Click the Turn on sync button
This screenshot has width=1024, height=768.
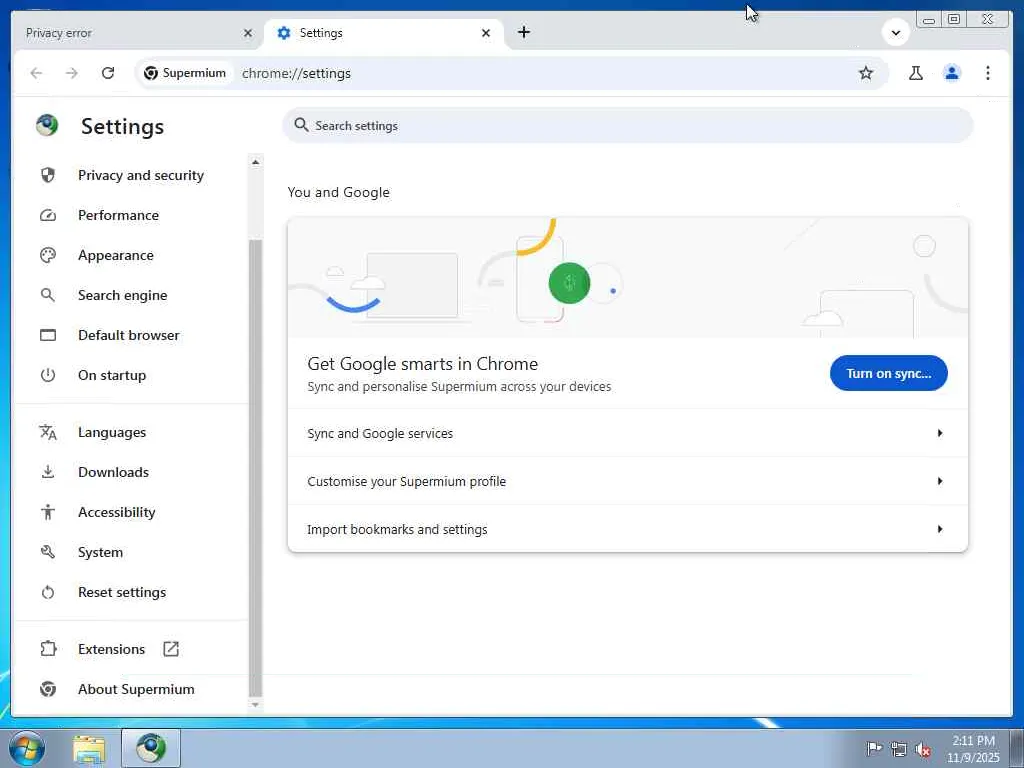click(x=888, y=373)
